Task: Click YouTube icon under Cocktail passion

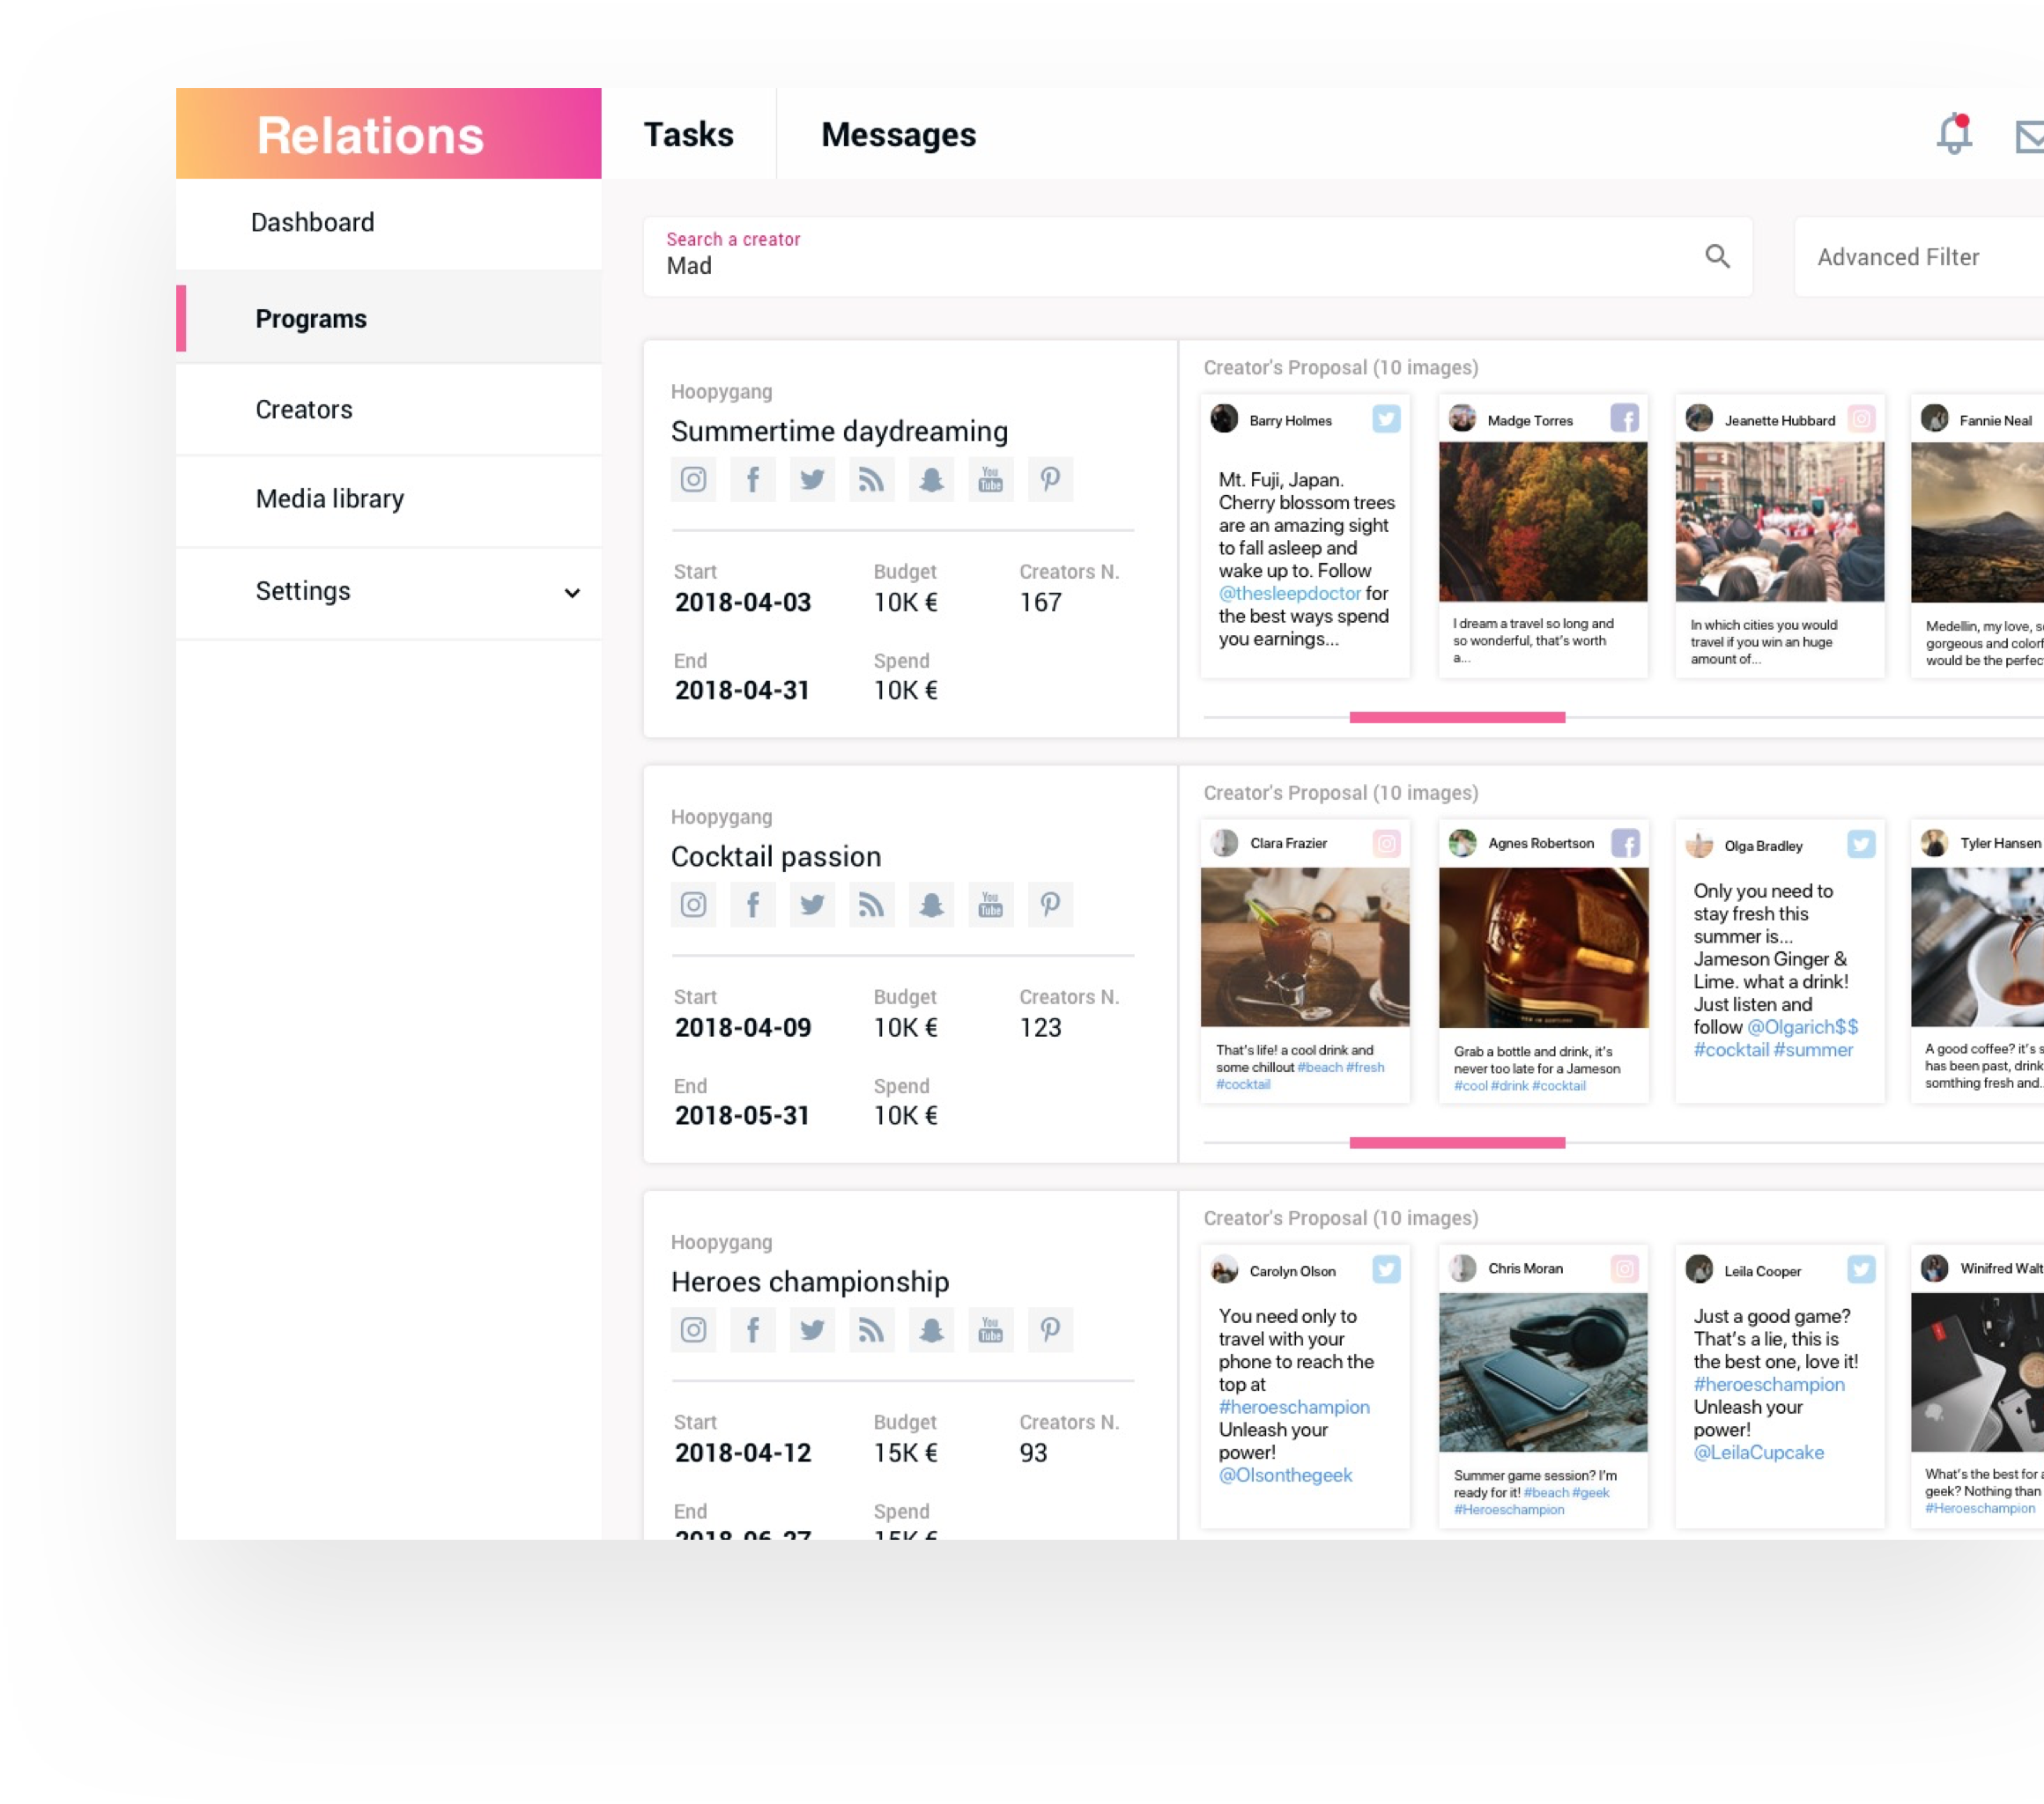Action: coord(990,905)
